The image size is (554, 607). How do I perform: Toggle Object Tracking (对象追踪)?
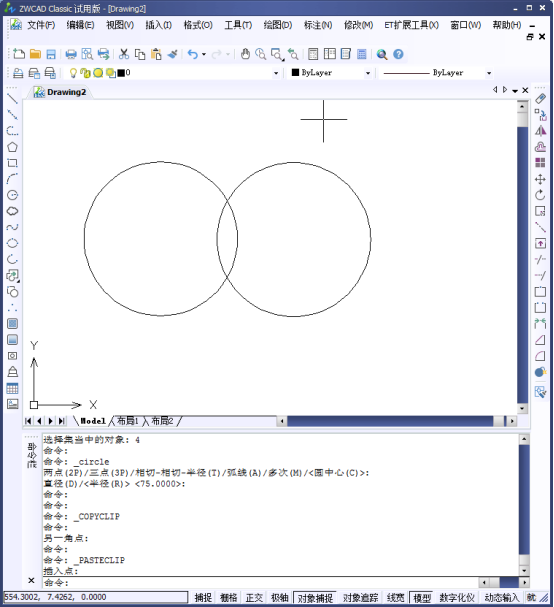click(360, 597)
